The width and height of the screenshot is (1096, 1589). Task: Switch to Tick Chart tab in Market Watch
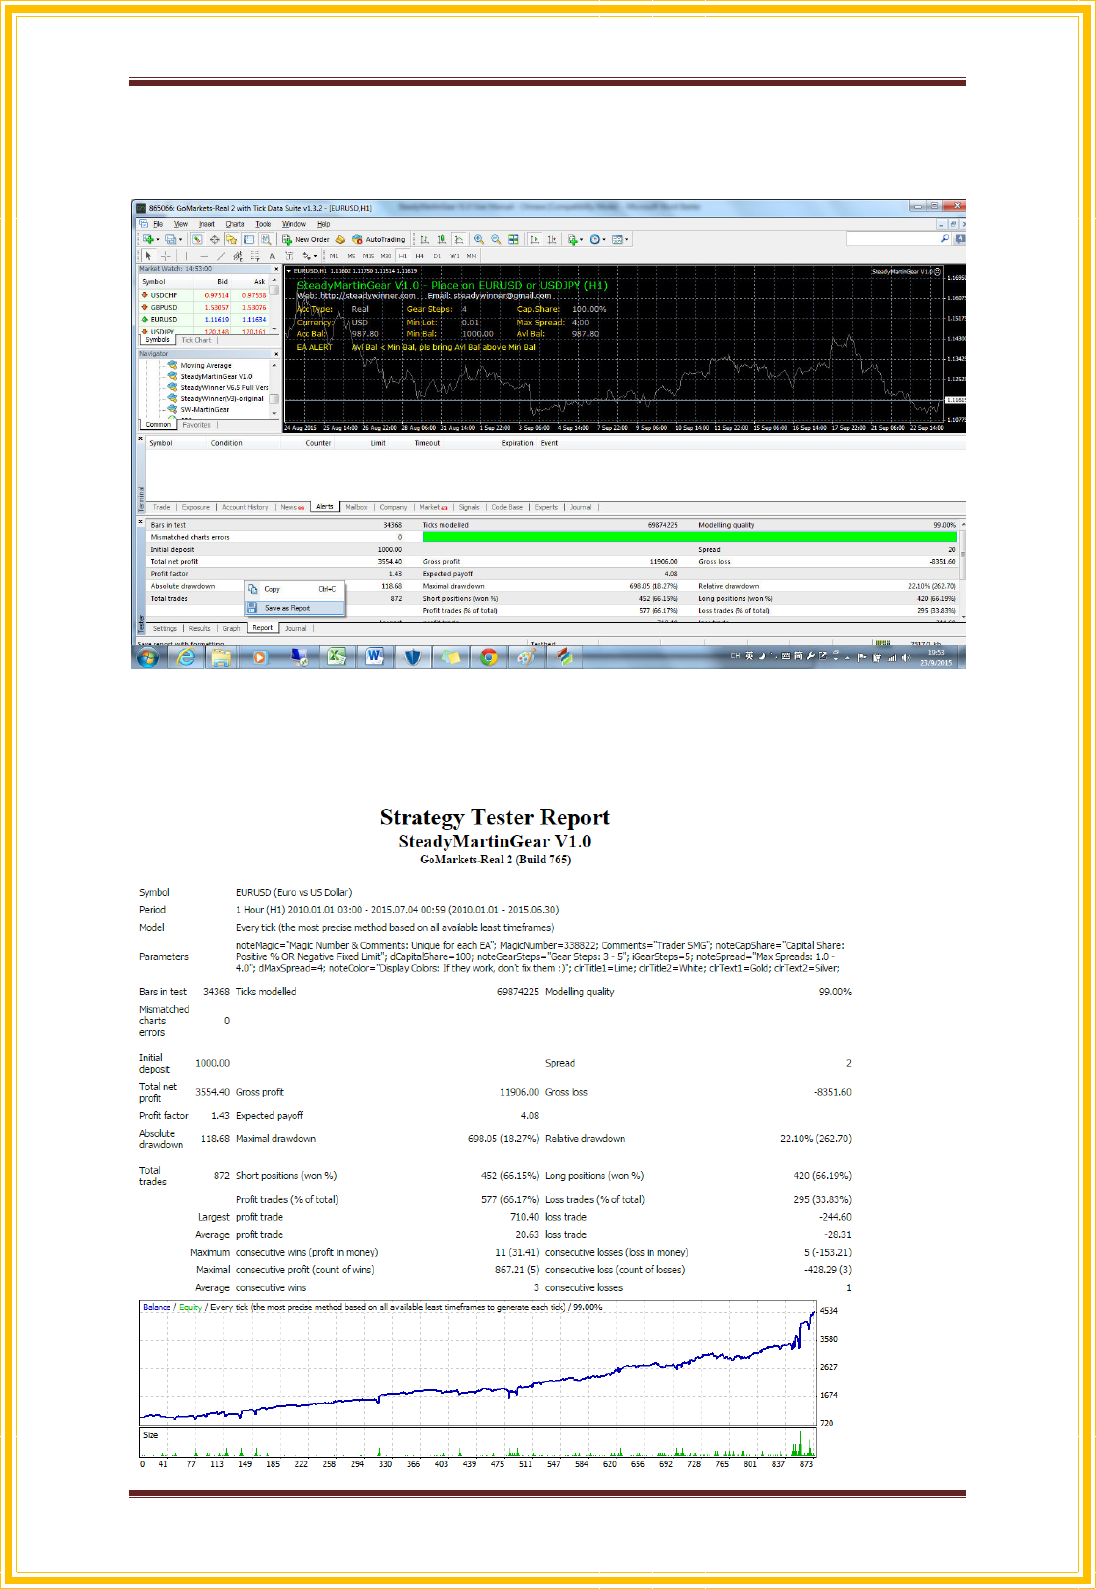[x=196, y=340]
